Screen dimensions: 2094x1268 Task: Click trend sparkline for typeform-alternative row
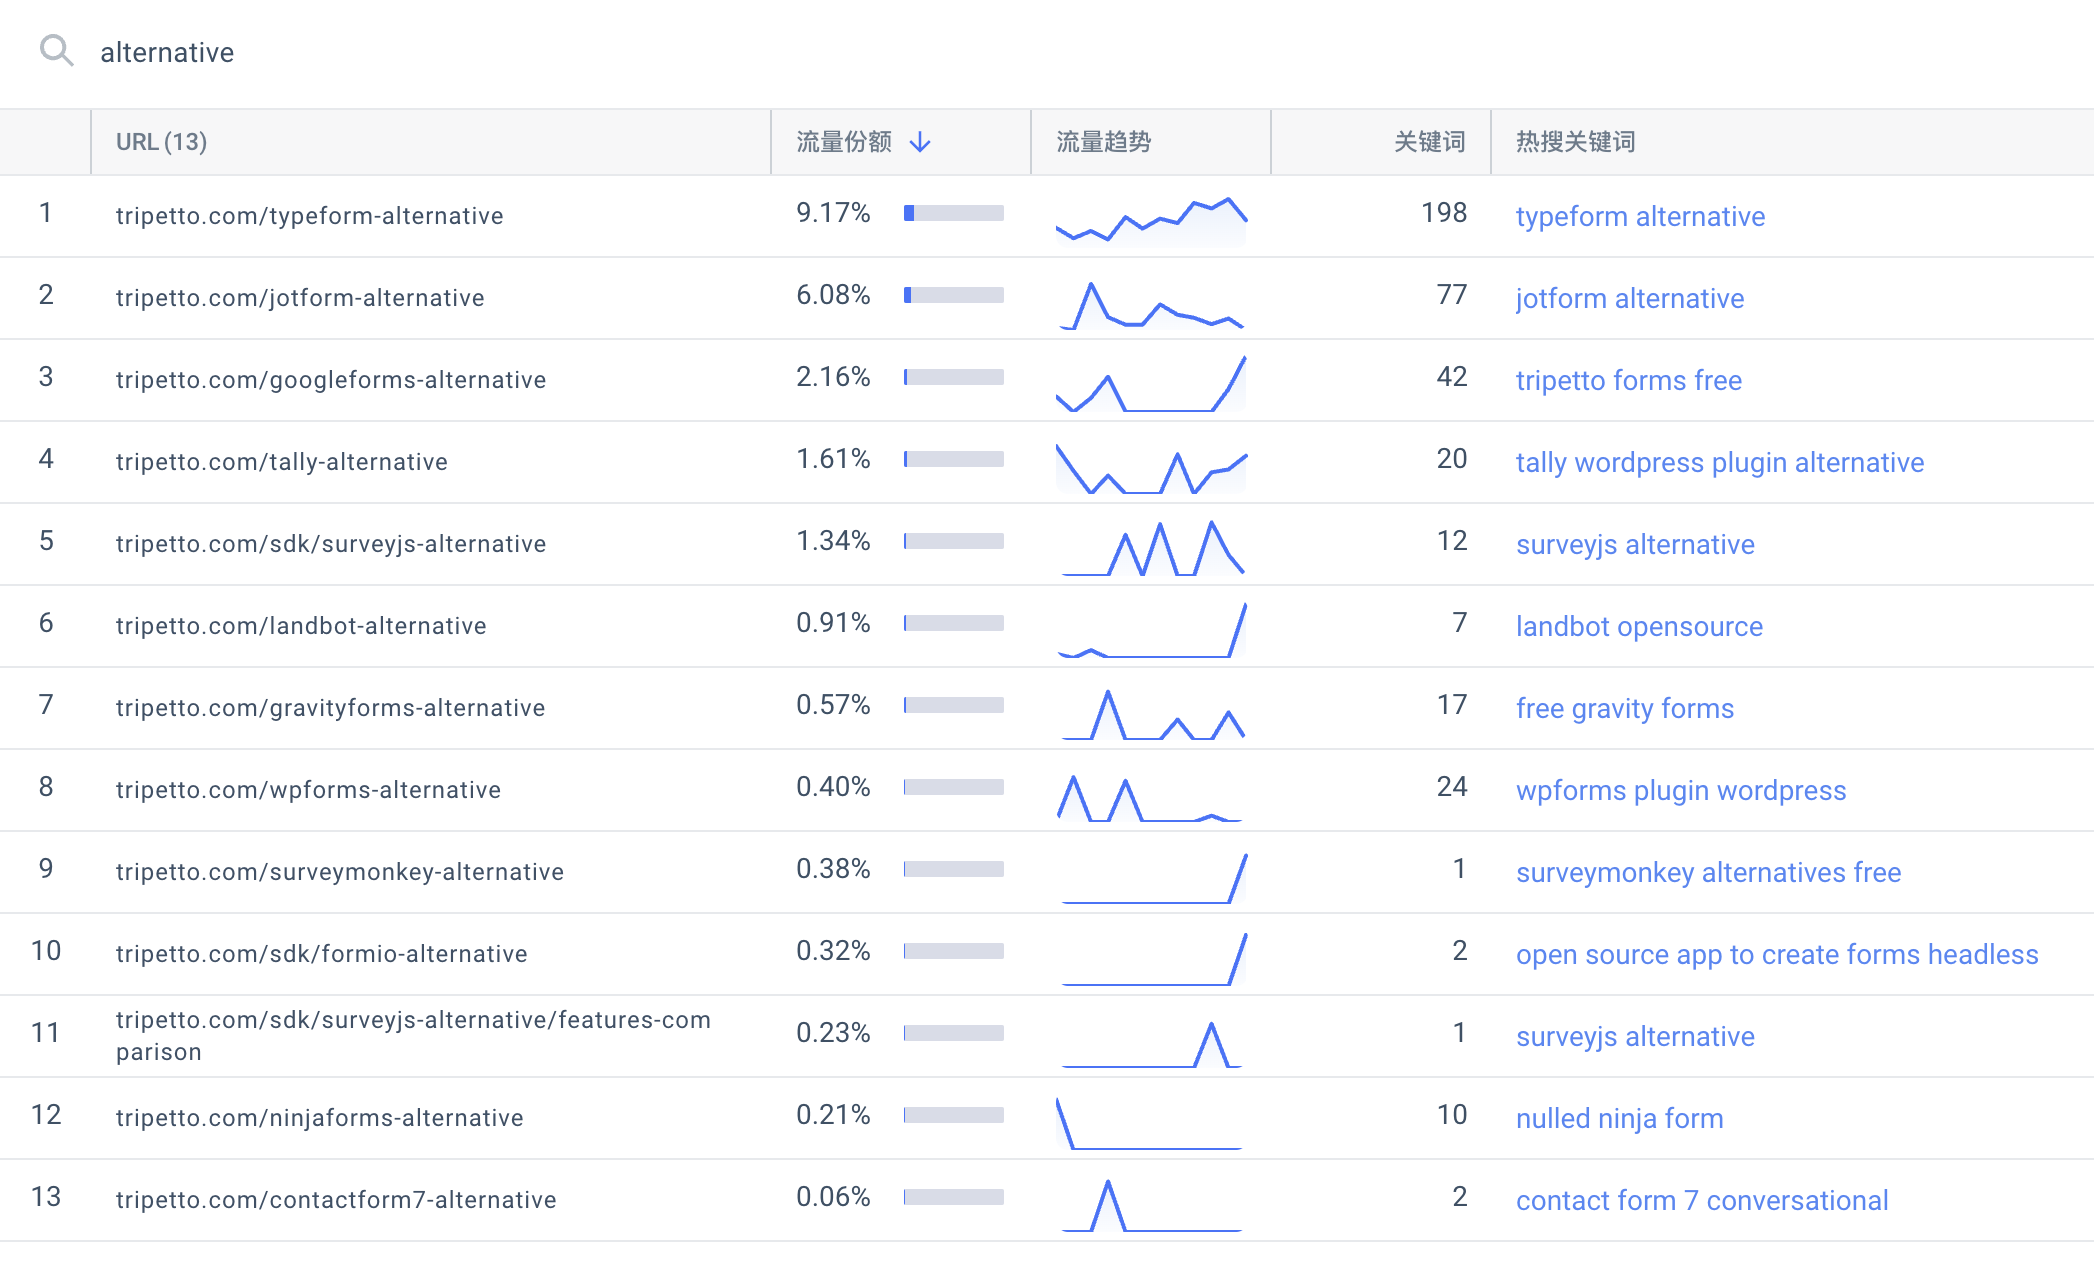1151,220
